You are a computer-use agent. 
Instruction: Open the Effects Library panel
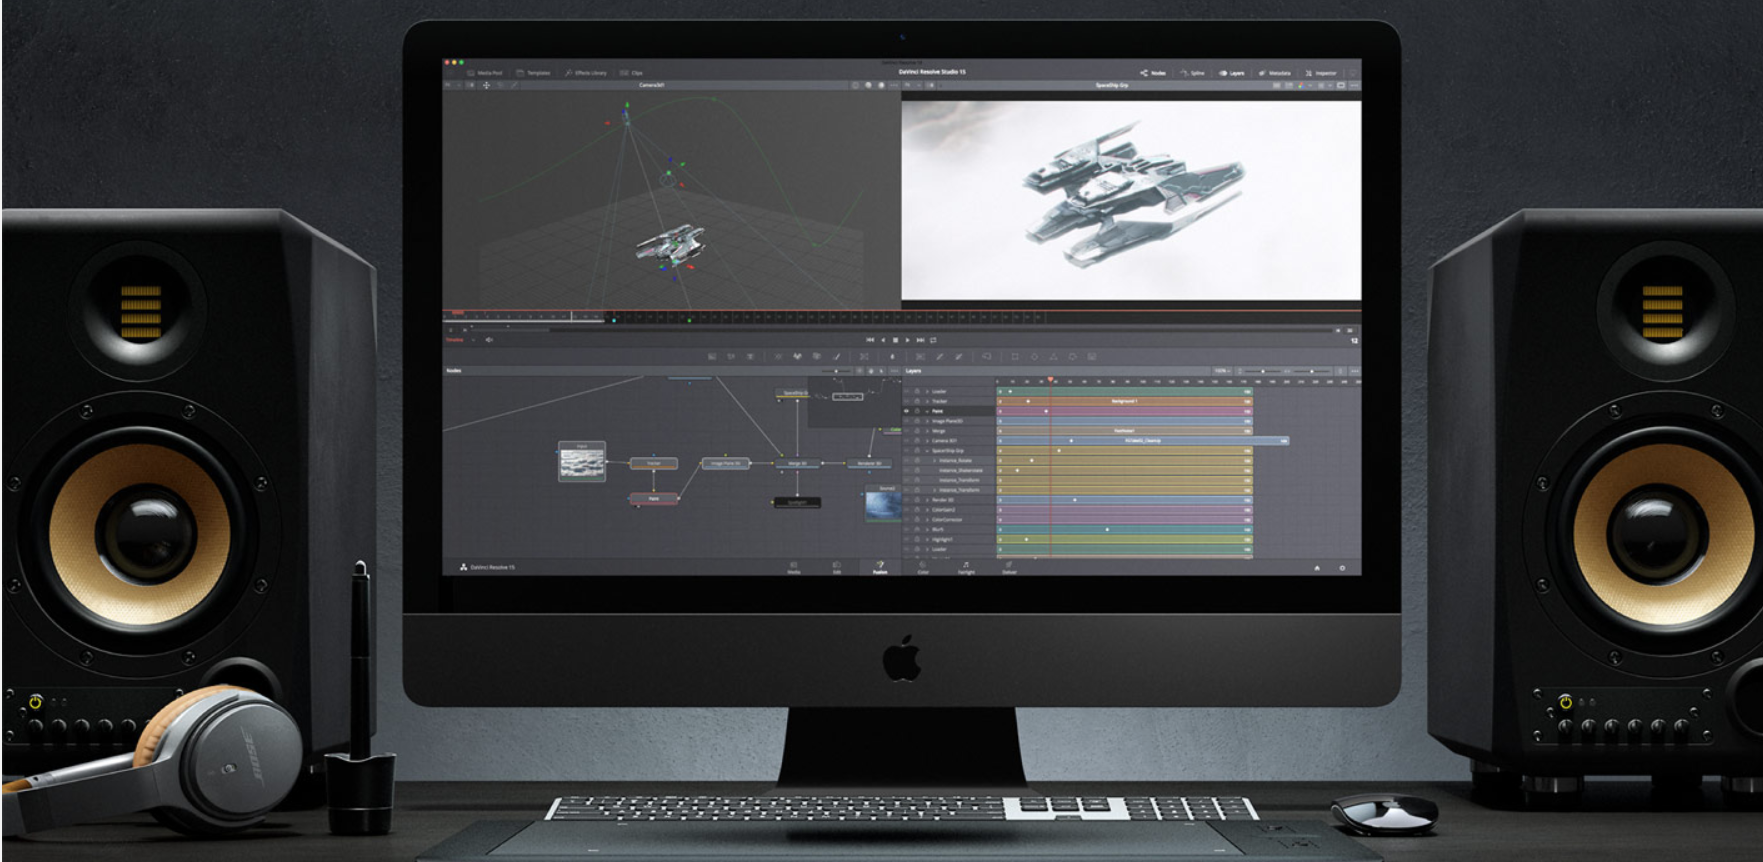tap(587, 73)
